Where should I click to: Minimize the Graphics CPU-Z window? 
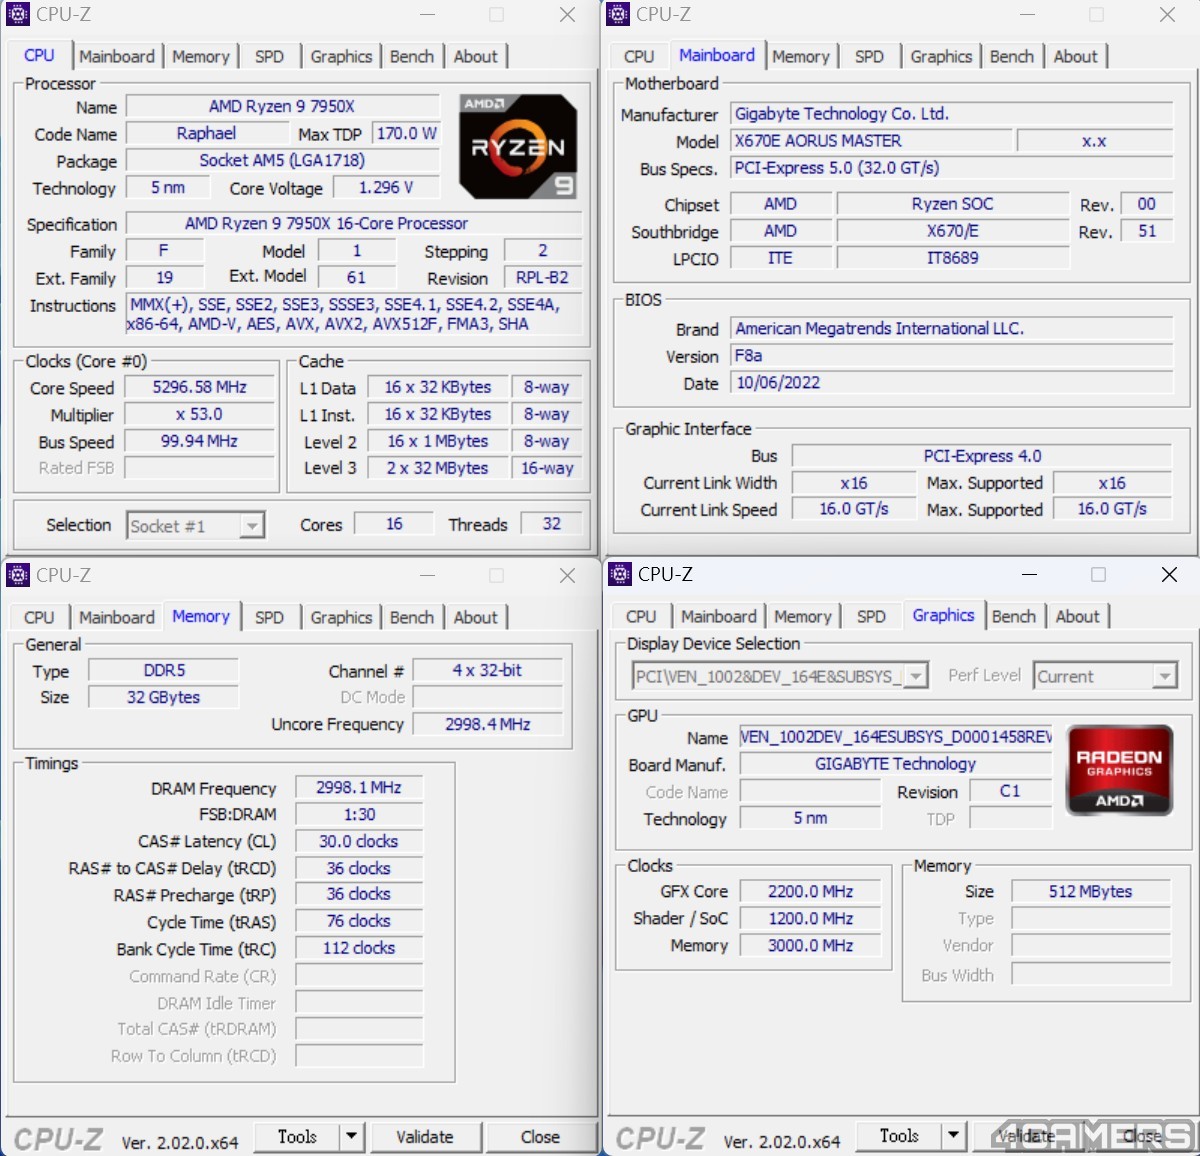click(1028, 574)
